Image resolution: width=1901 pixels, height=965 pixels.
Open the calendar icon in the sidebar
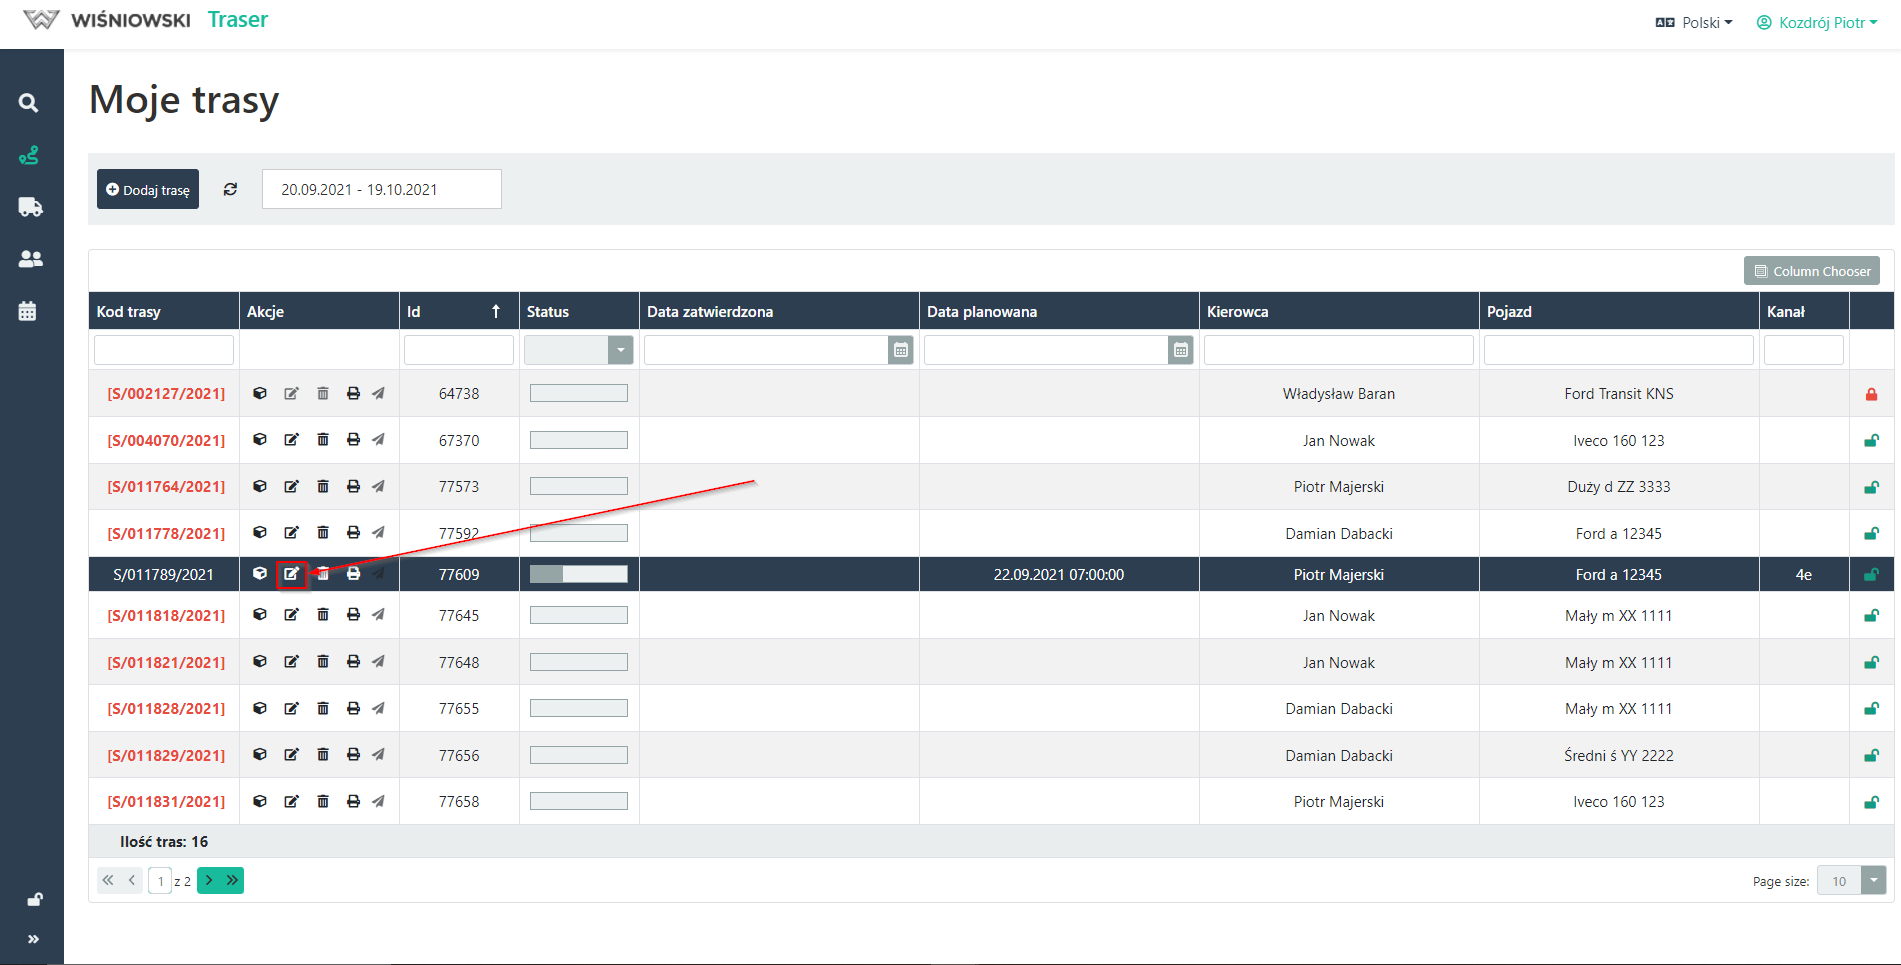pyautogui.click(x=28, y=311)
